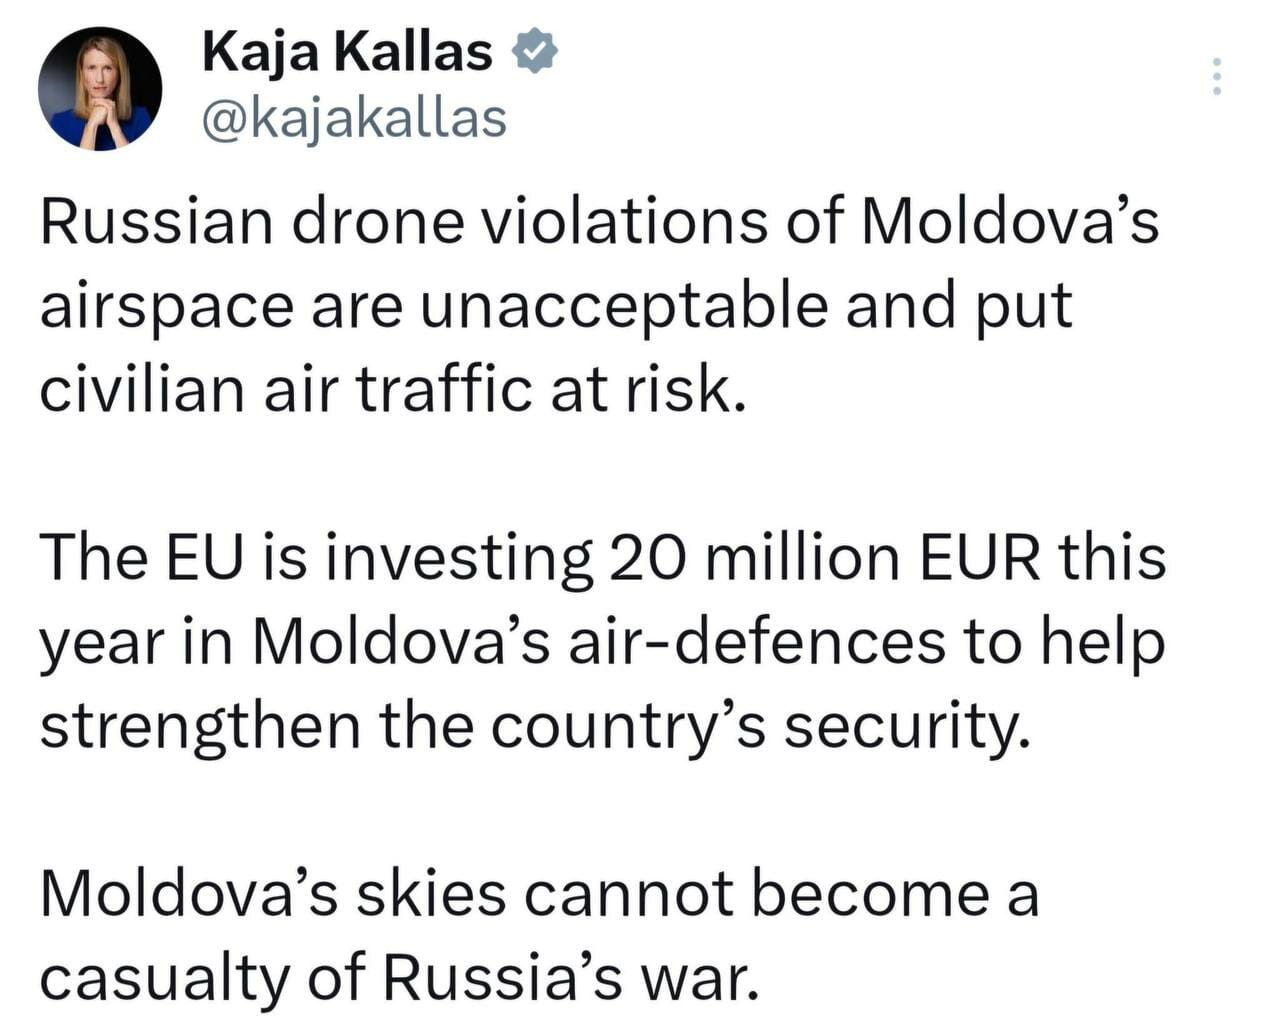Open the three-dot more options menu
This screenshot has width=1280, height=1023.
pyautogui.click(x=1216, y=77)
